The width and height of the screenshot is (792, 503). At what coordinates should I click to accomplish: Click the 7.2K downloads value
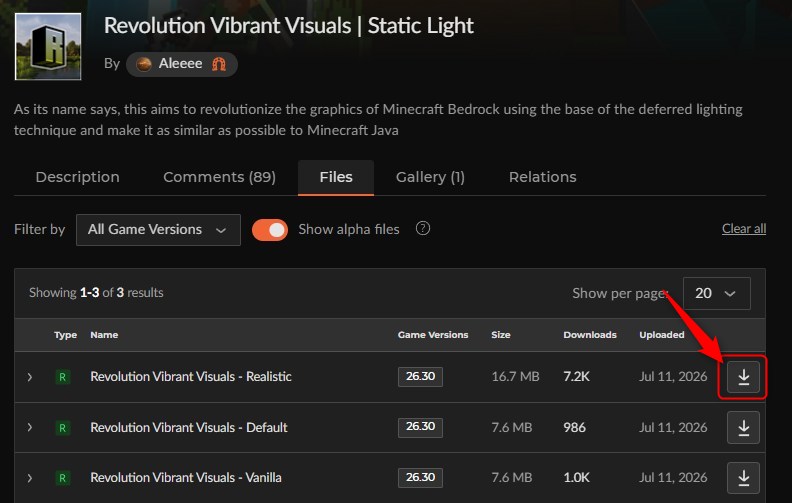(x=576, y=377)
